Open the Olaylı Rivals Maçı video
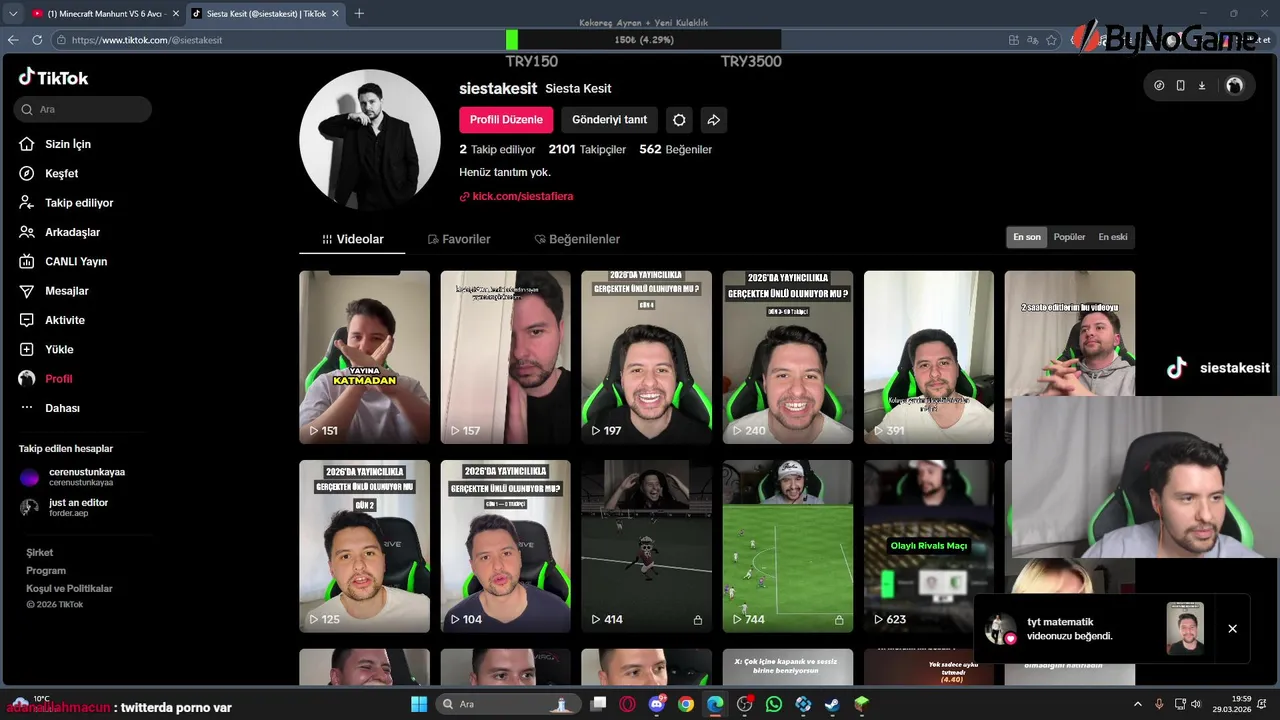1280x720 pixels. point(929,546)
